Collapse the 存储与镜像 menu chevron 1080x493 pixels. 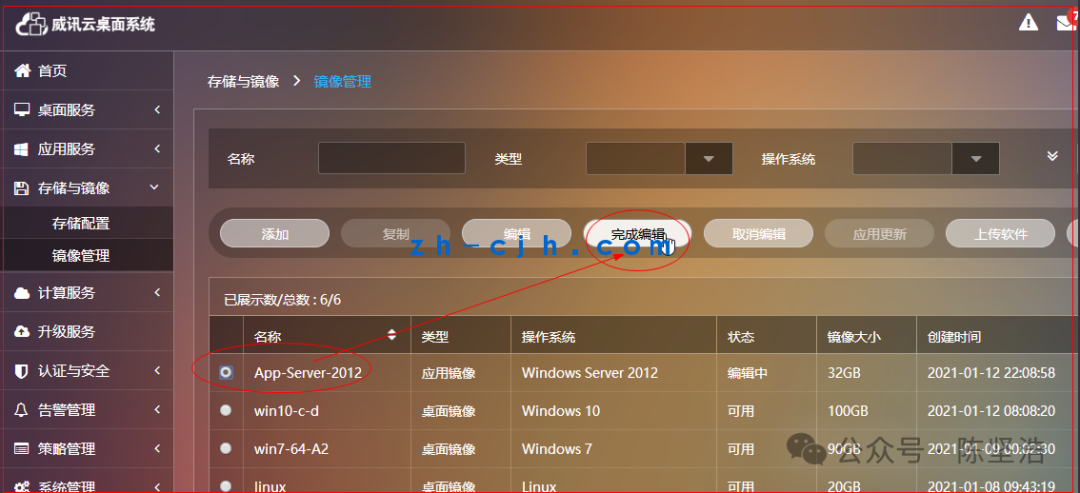coord(155,187)
